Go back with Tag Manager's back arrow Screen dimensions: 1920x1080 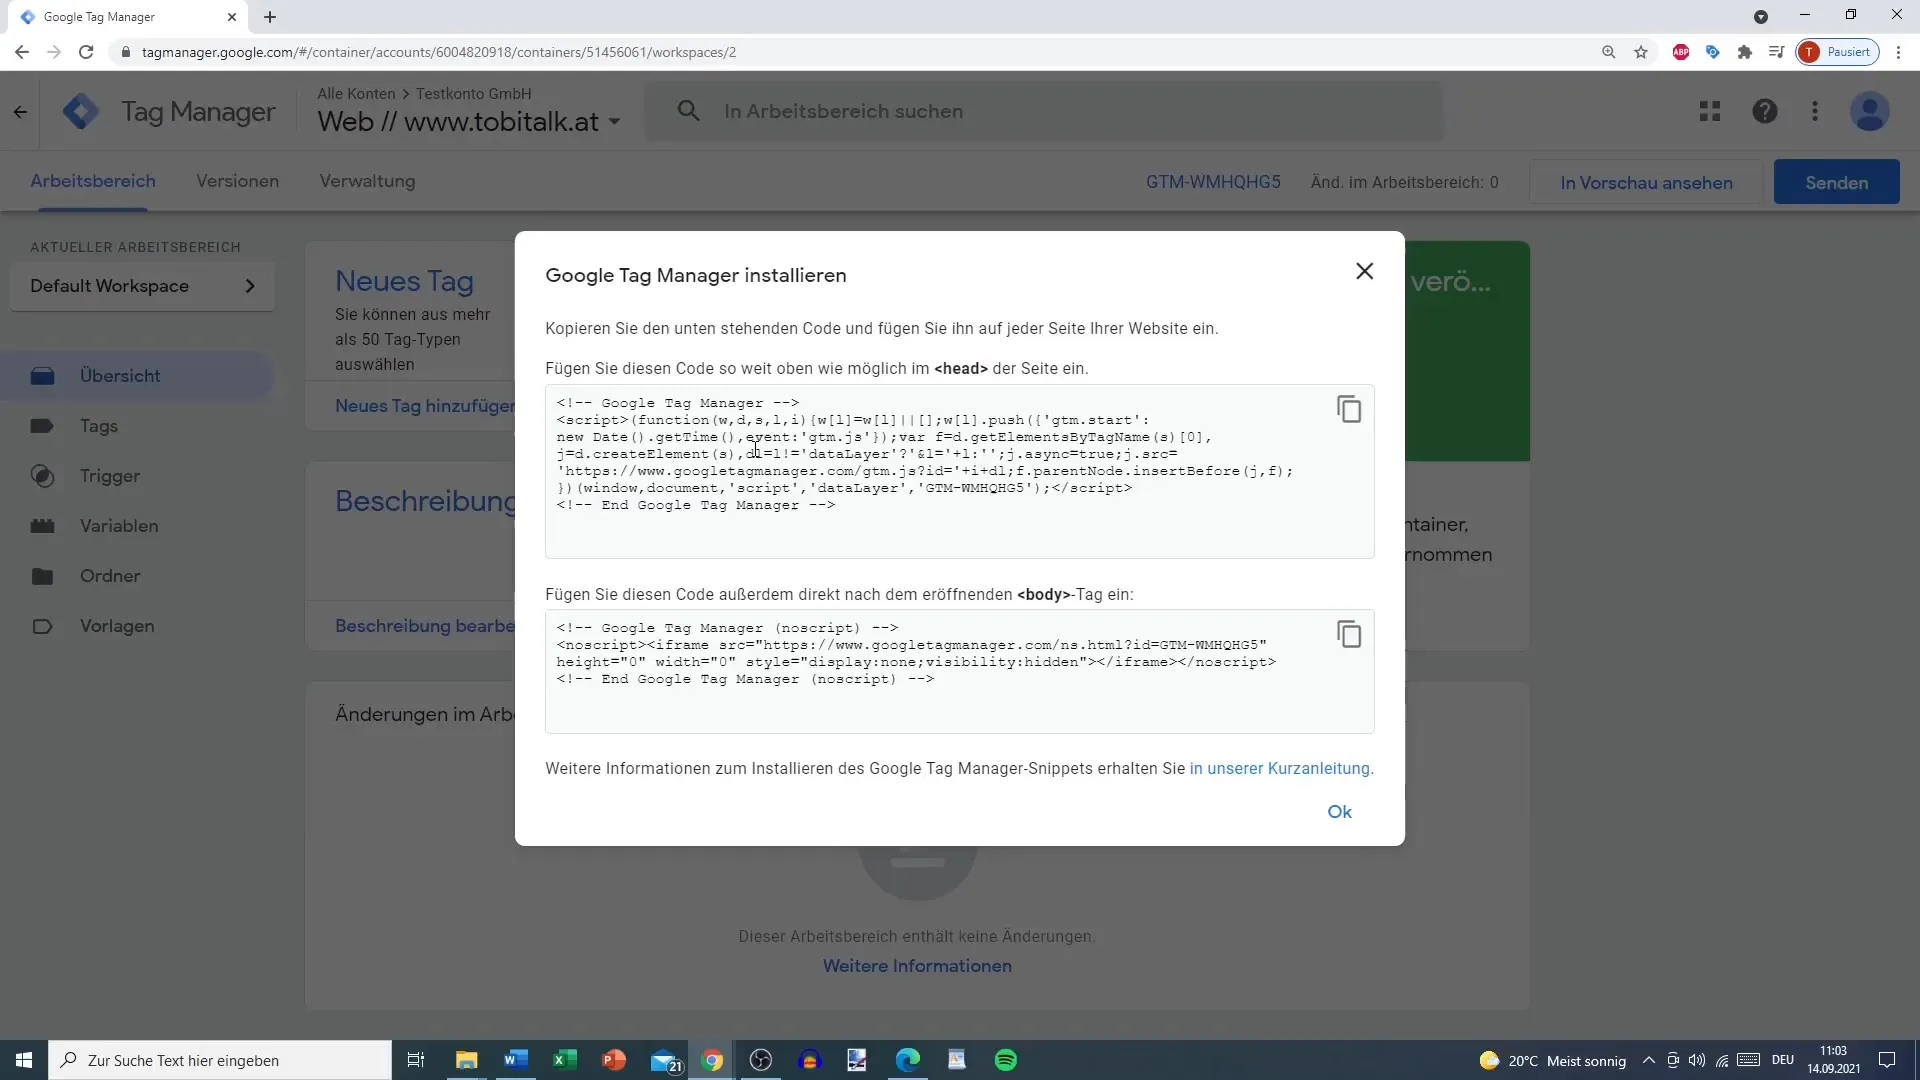pyautogui.click(x=20, y=112)
